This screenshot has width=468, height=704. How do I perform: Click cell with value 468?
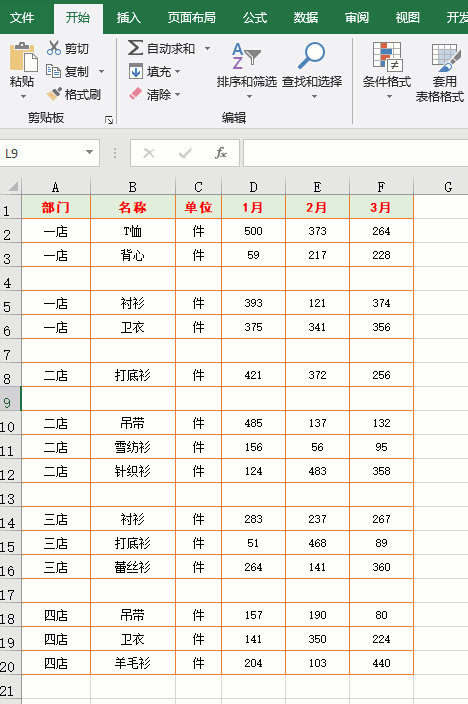[317, 543]
